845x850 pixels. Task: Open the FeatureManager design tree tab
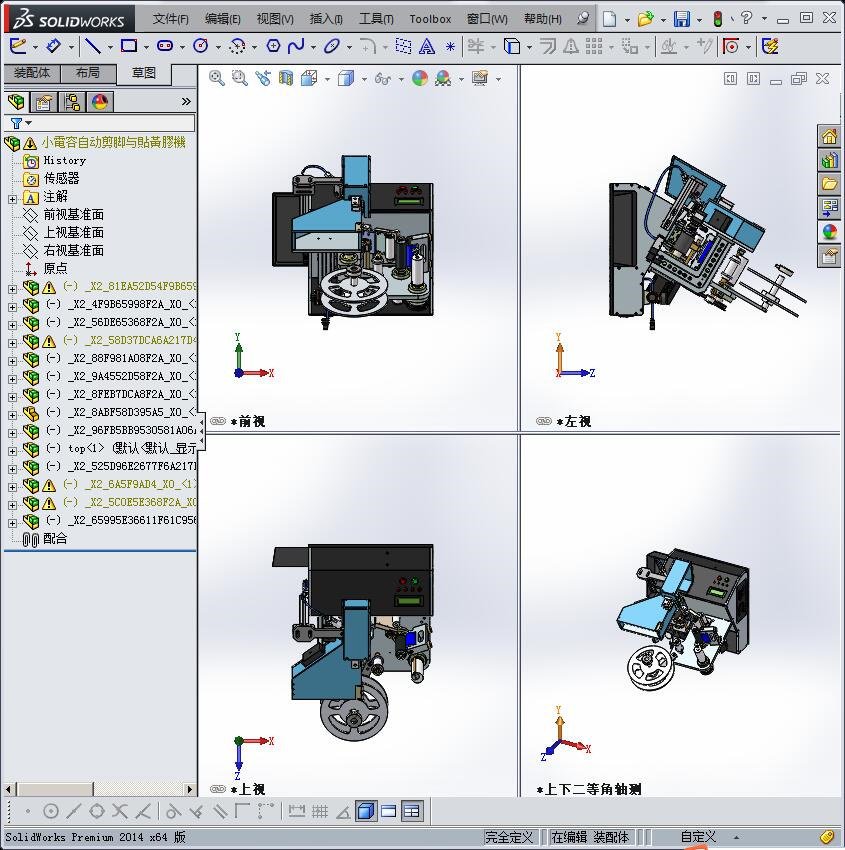[16, 102]
